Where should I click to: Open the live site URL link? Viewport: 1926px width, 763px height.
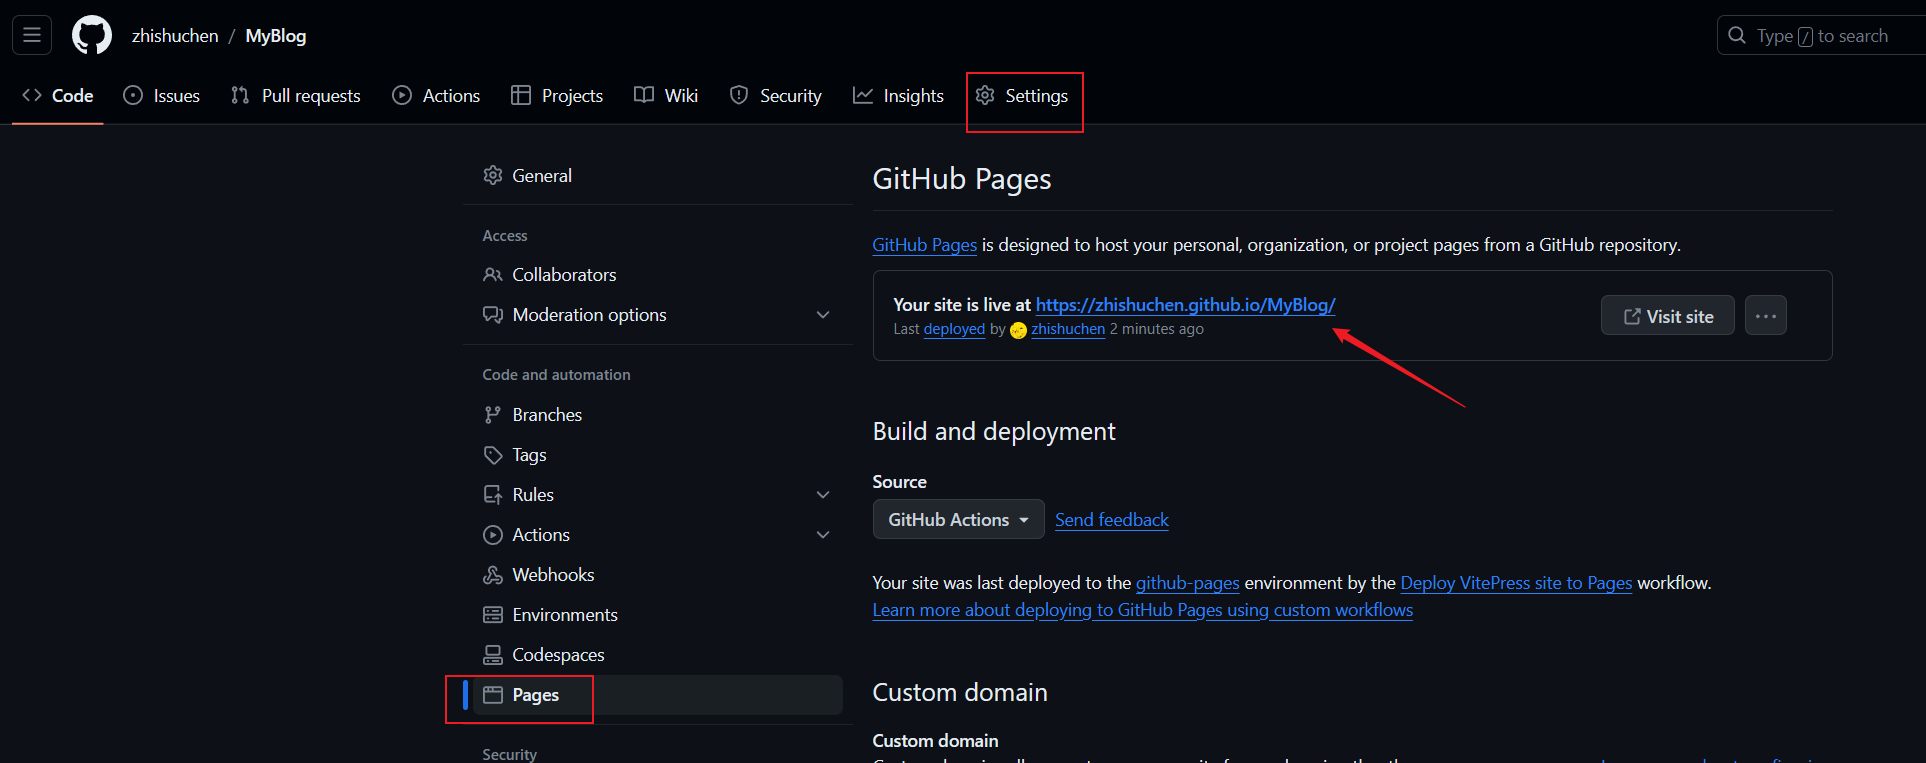tap(1185, 305)
